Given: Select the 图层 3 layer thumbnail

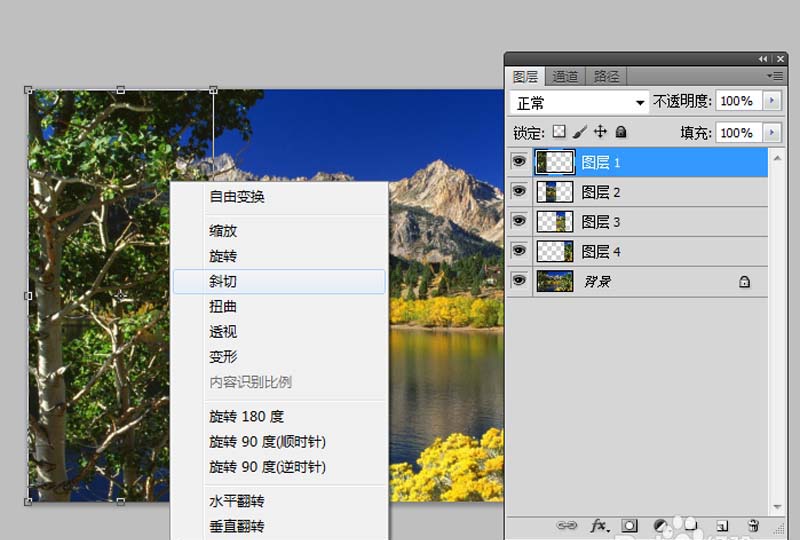Looking at the screenshot, I should point(555,222).
